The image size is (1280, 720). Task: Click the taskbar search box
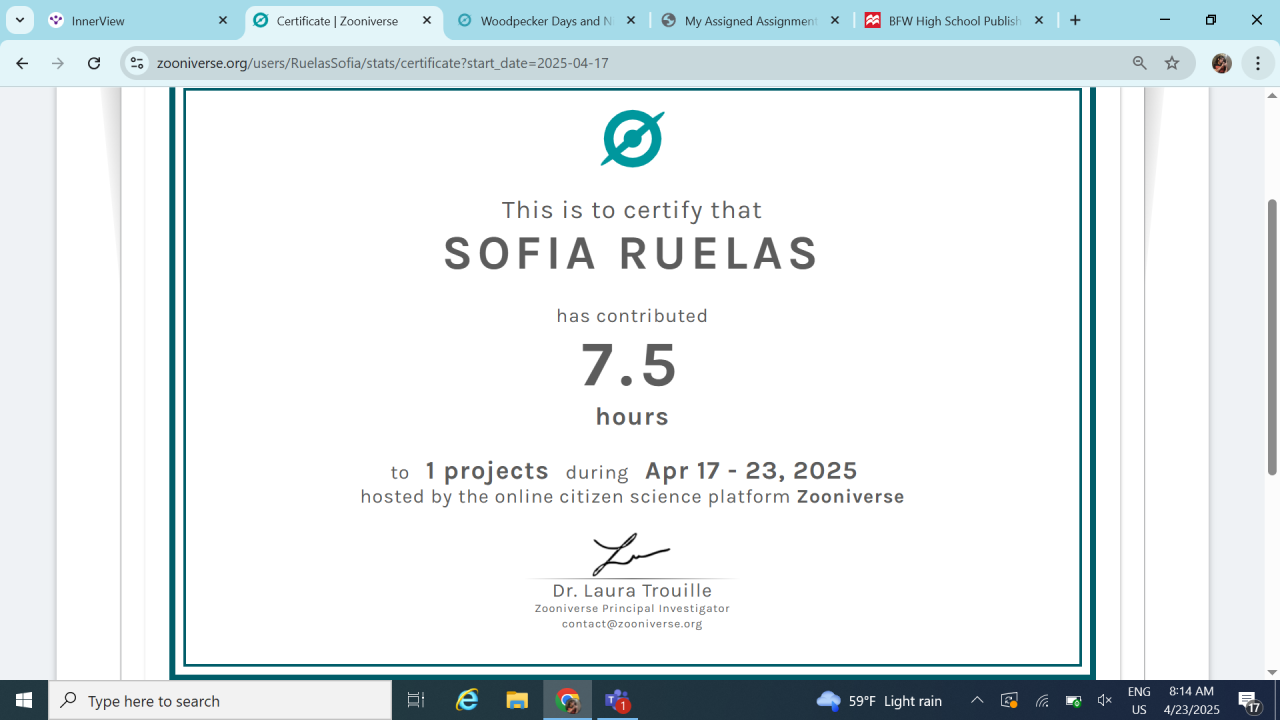tap(220, 700)
